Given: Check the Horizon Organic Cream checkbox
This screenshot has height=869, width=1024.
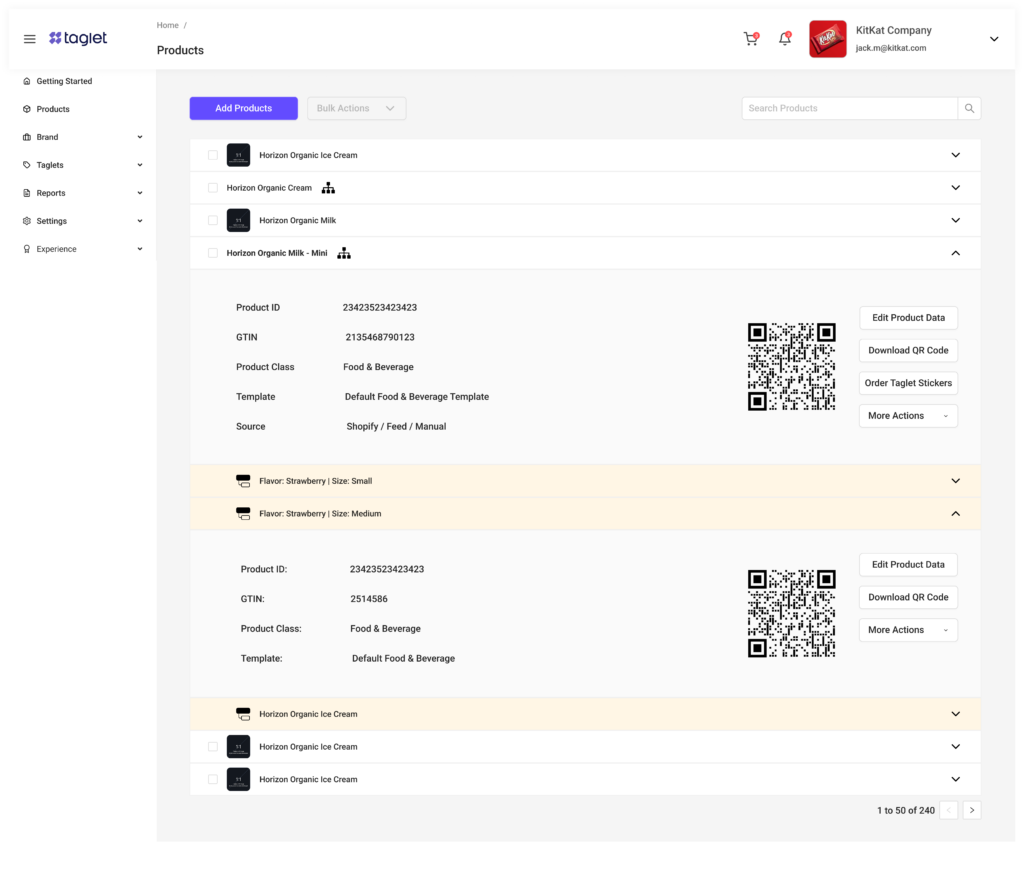Looking at the screenshot, I should pyautogui.click(x=213, y=188).
